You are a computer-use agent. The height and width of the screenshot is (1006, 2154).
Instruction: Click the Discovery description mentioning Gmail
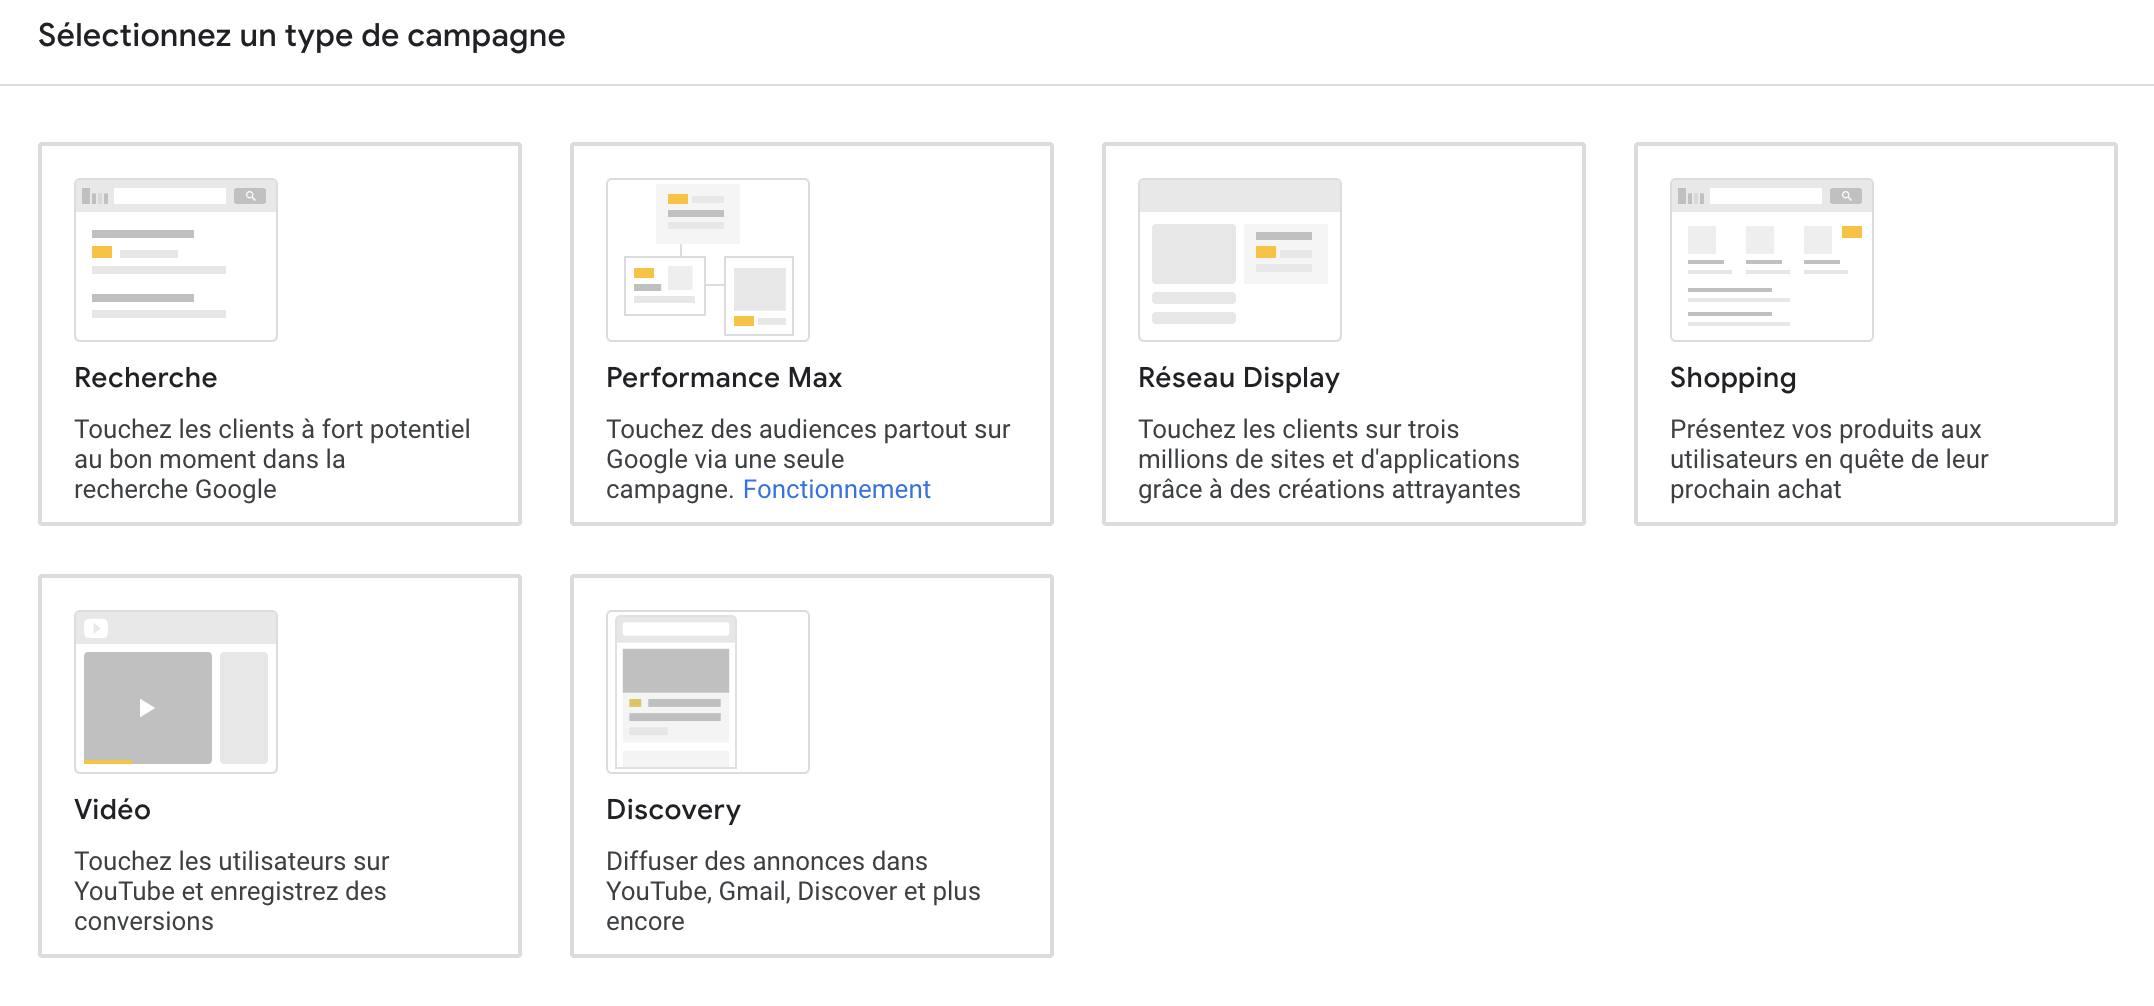(792, 891)
